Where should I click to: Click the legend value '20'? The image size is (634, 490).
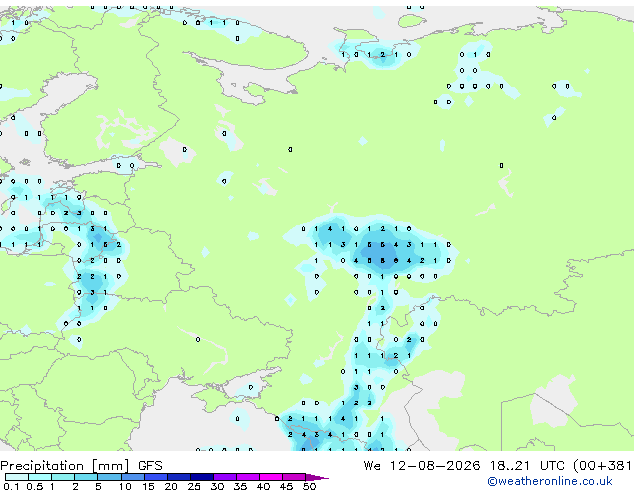point(171,486)
